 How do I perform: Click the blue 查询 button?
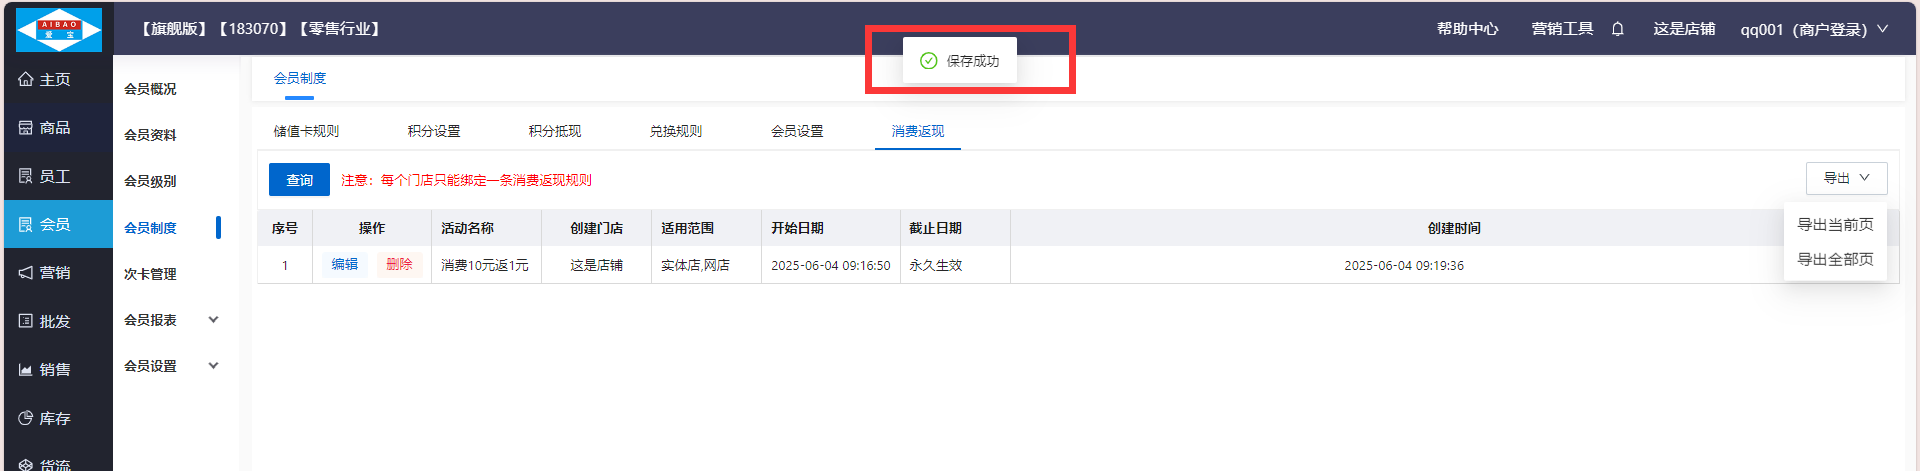coord(299,180)
